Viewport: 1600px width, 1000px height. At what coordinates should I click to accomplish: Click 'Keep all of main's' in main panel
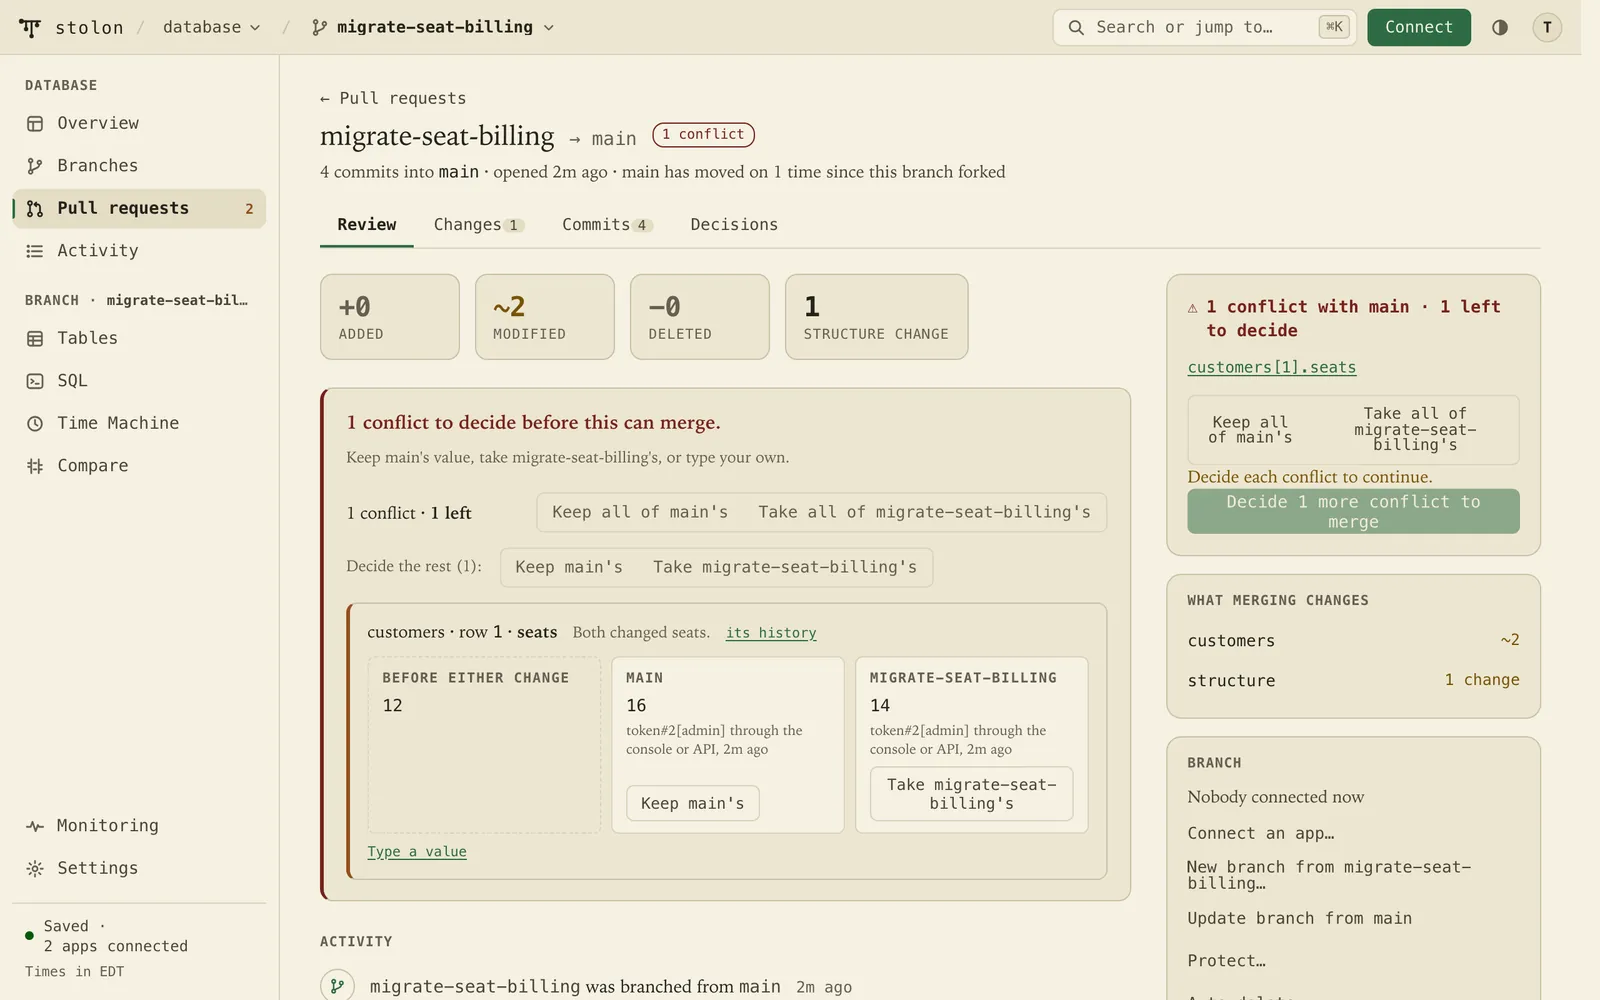click(640, 512)
